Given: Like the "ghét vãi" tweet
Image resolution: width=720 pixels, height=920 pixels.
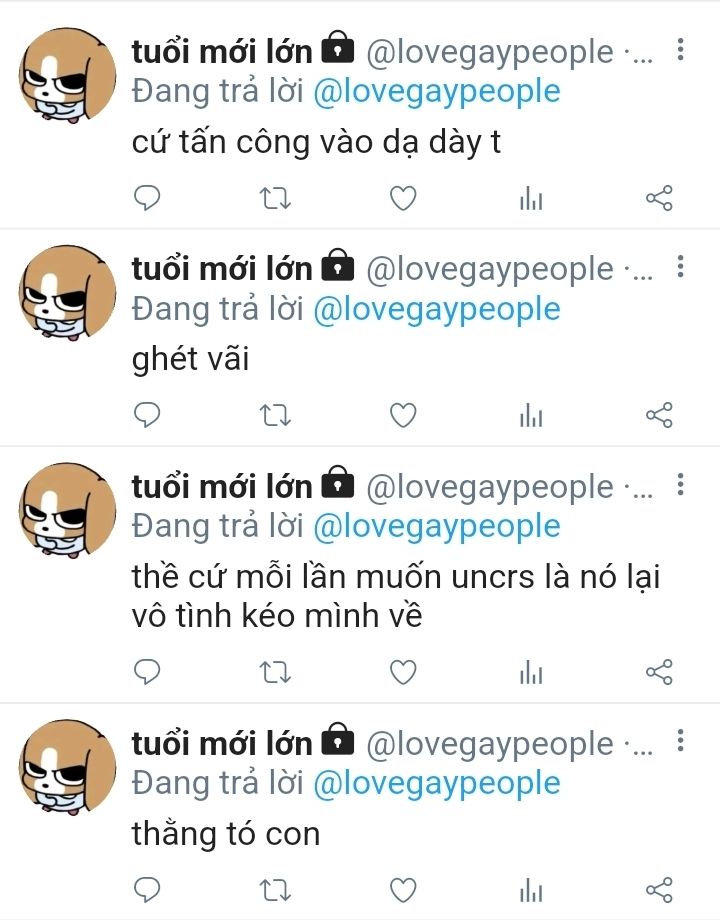Looking at the screenshot, I should tap(403, 415).
